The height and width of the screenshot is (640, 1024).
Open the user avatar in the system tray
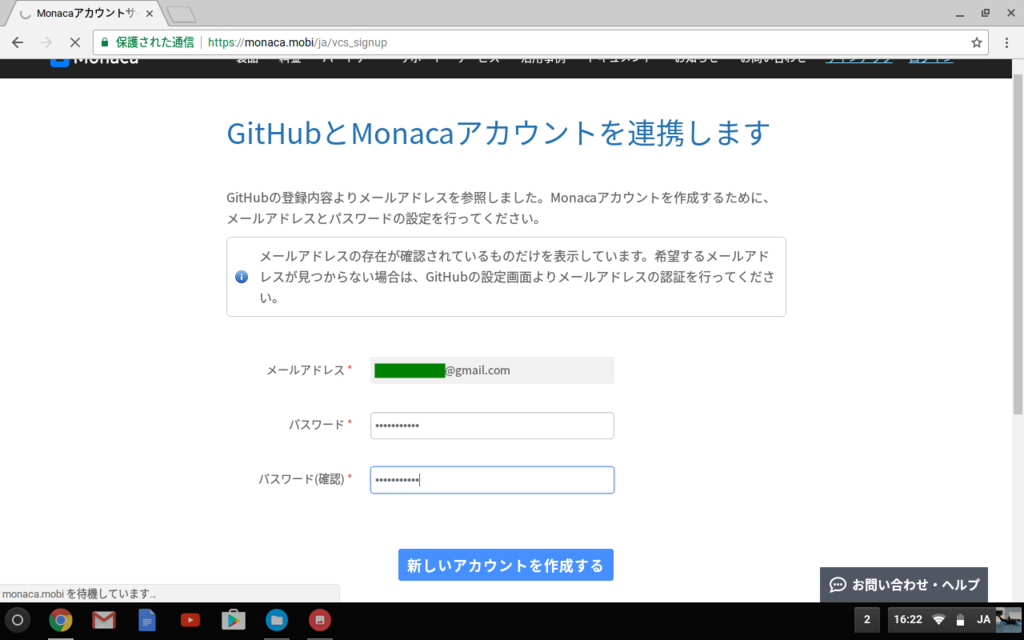[1008, 620]
